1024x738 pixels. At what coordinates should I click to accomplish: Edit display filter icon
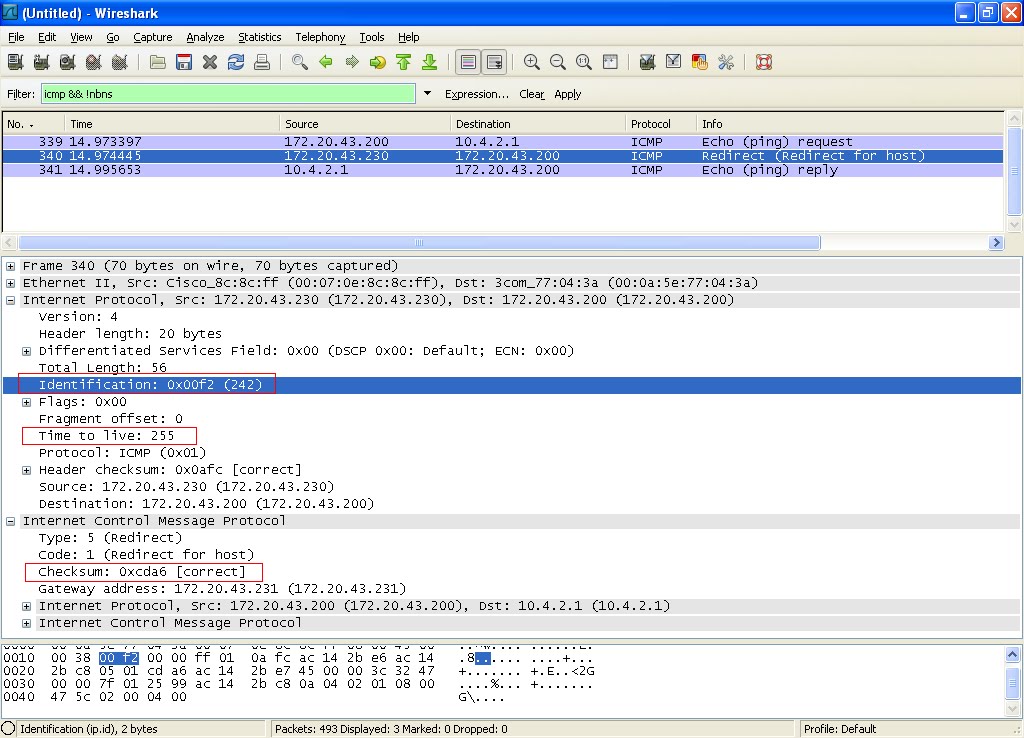[x=673, y=62]
